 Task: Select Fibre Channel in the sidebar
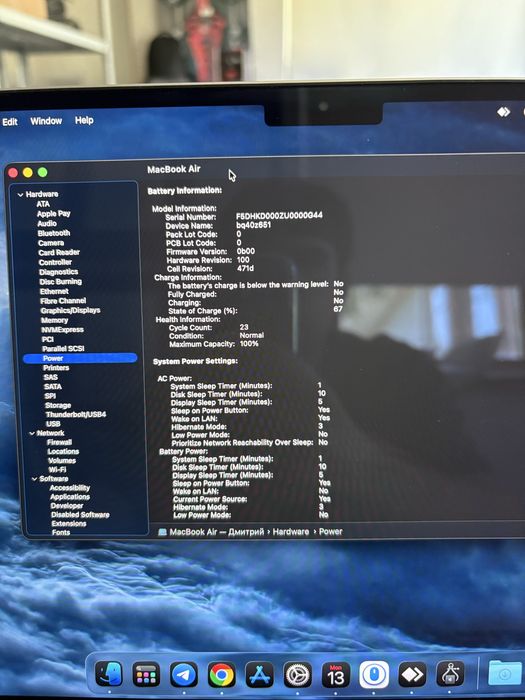63,301
